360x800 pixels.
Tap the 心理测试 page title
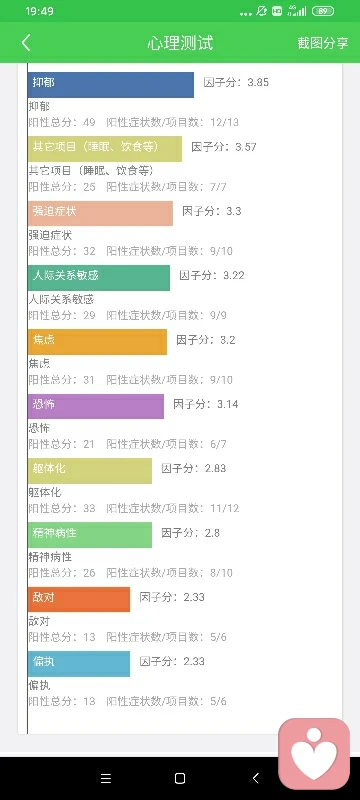180,43
